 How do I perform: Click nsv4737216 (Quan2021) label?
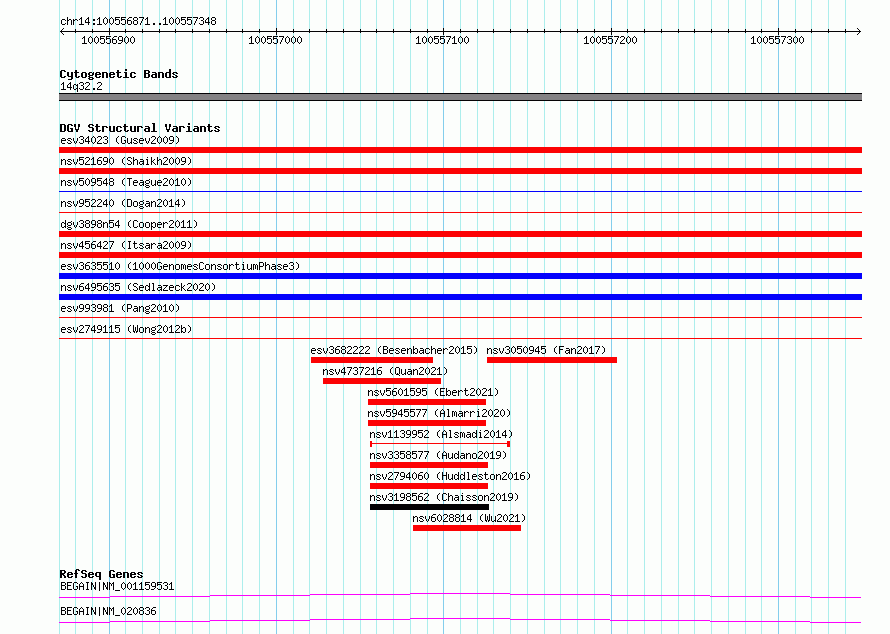385,371
